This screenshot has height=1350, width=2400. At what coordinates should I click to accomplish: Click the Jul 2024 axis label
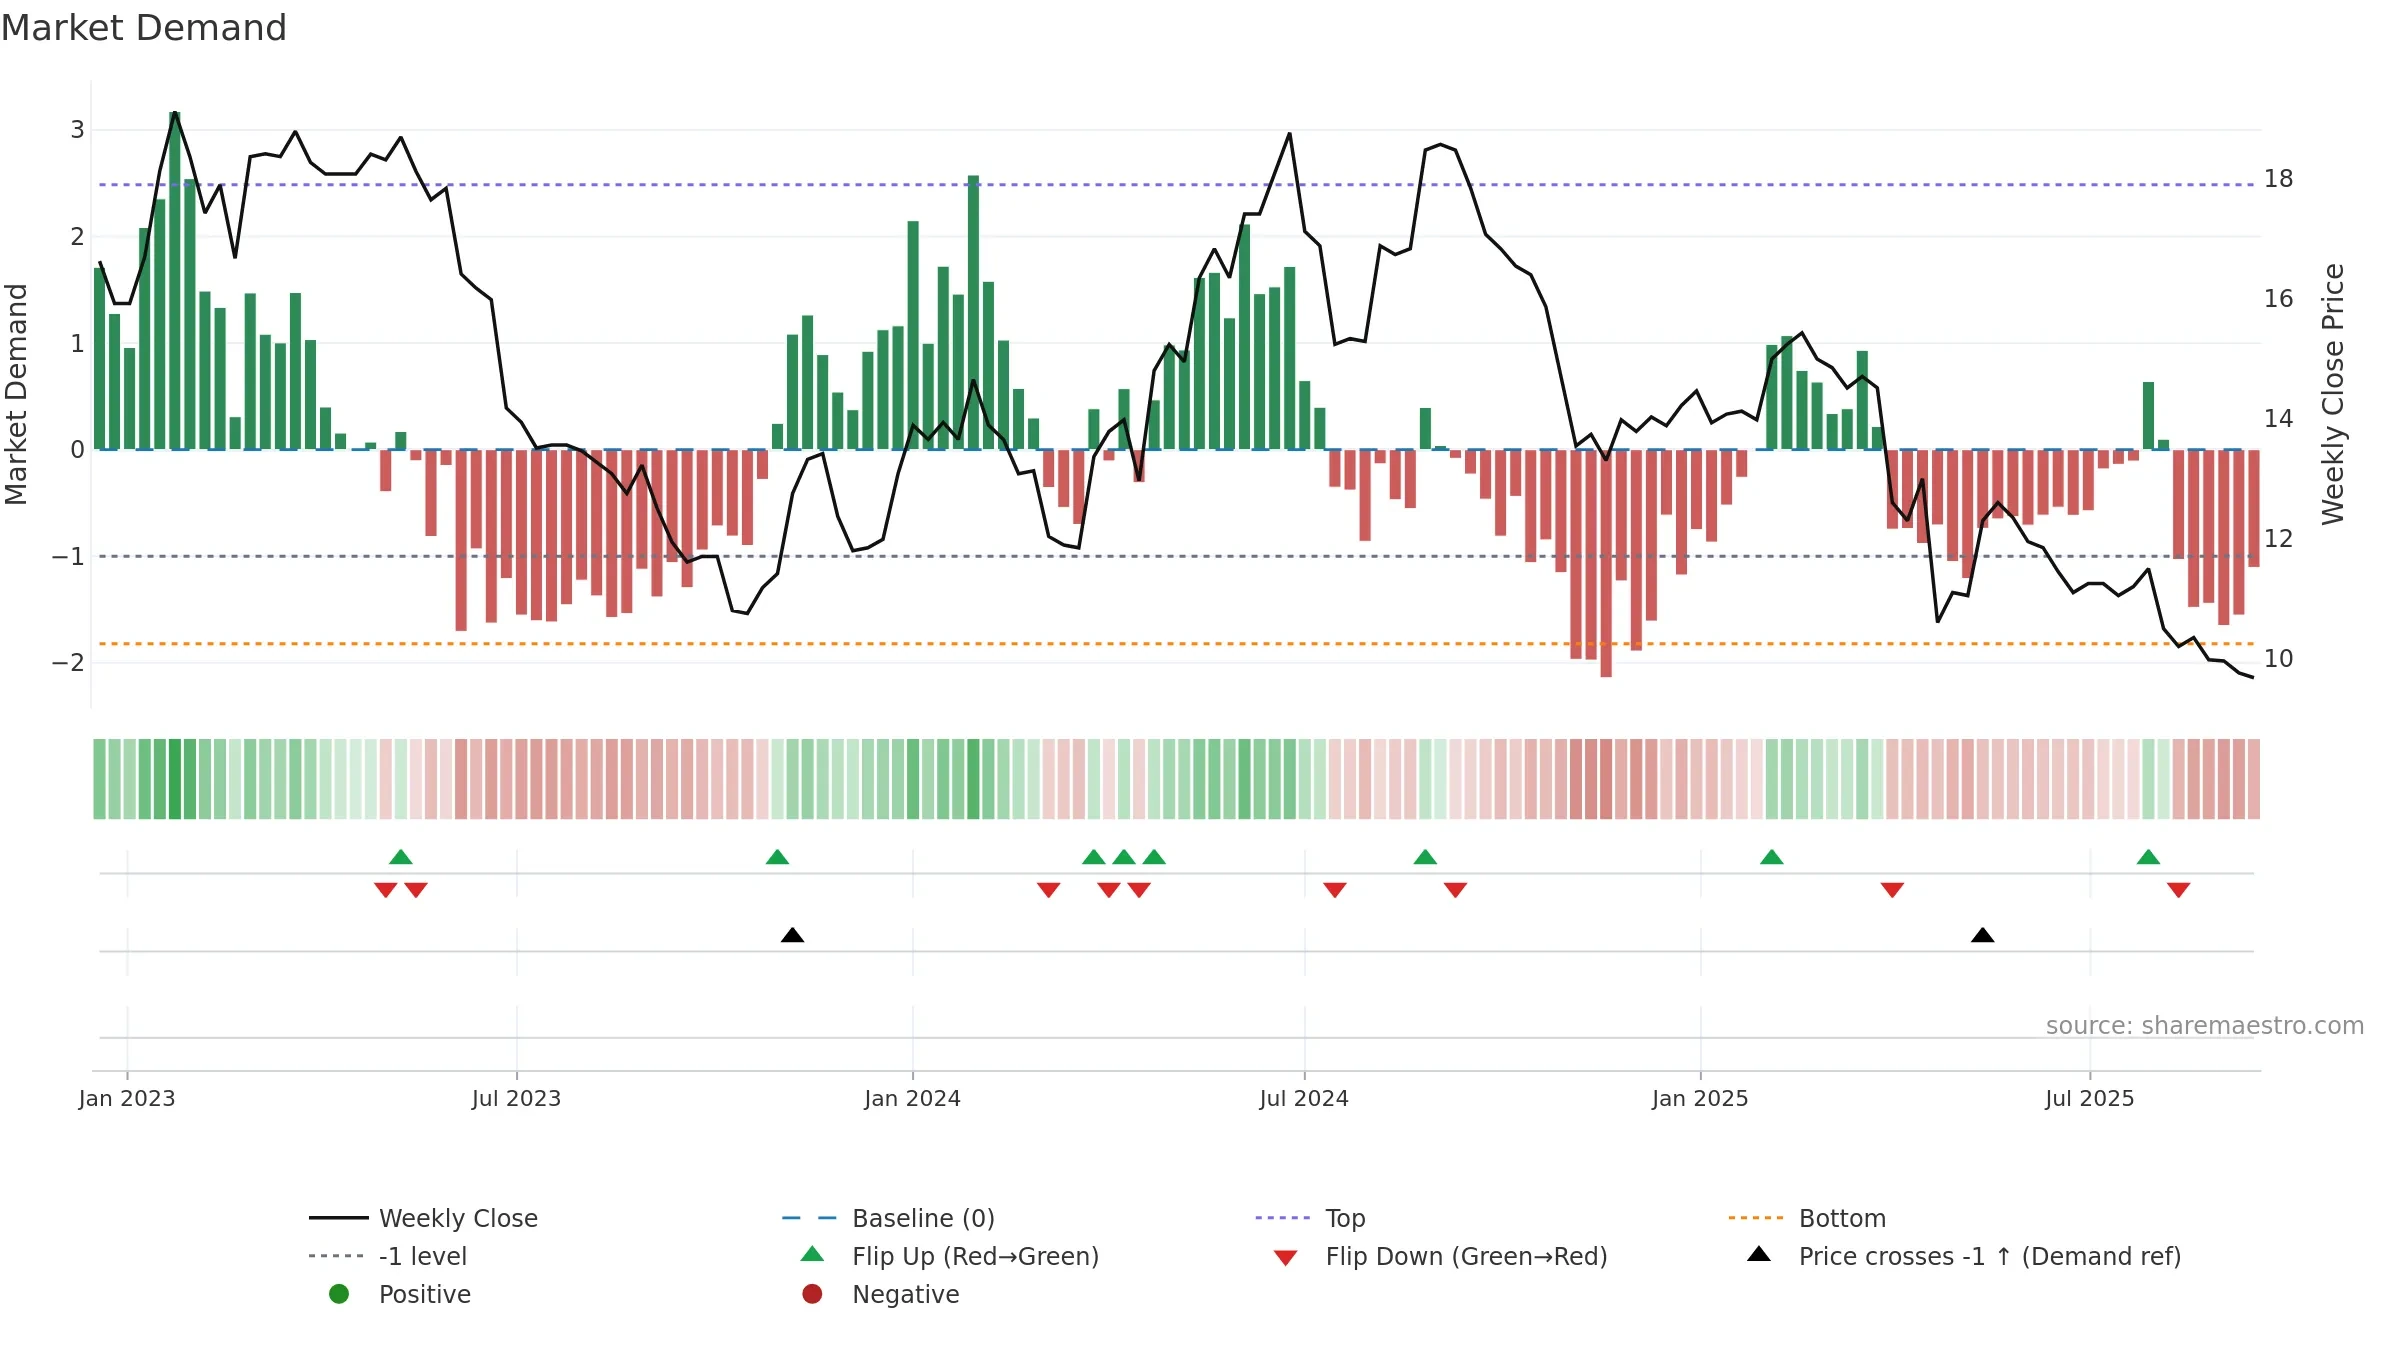tap(1304, 1099)
